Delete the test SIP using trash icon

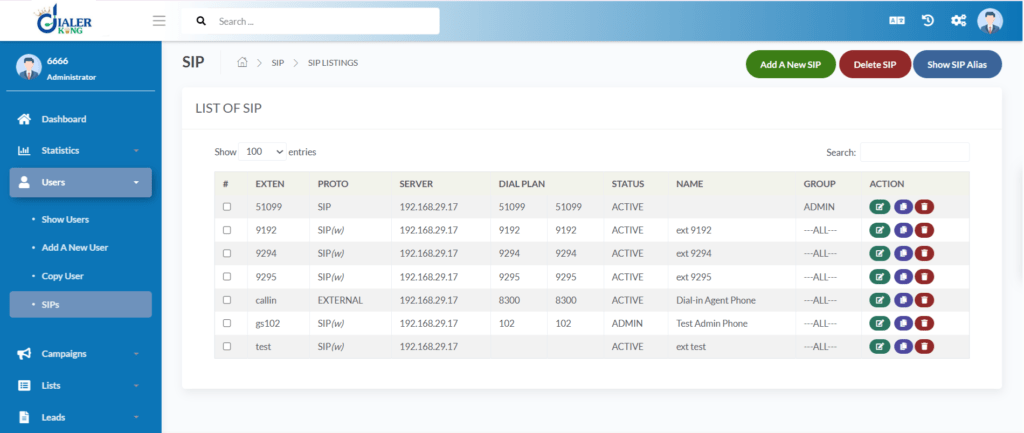(x=924, y=346)
